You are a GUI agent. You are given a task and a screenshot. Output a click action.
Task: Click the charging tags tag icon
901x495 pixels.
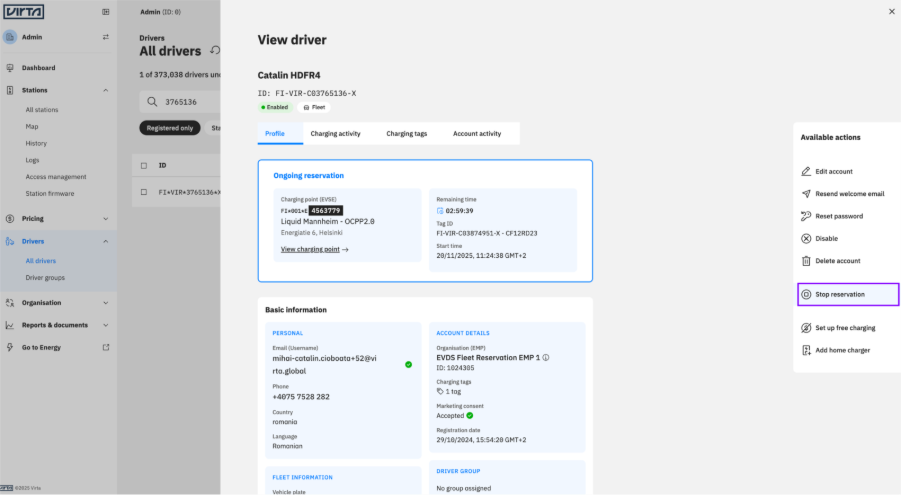440,392
